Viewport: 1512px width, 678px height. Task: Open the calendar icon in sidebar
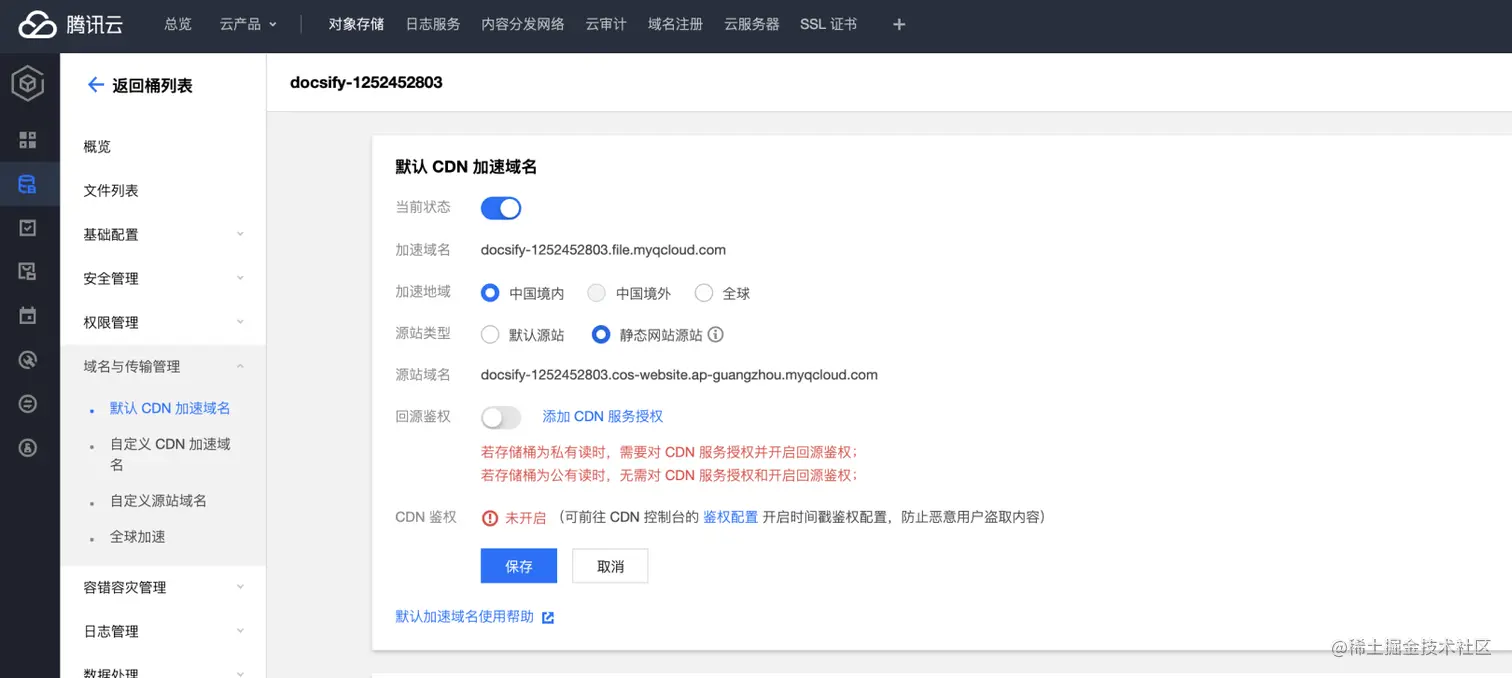[28, 316]
